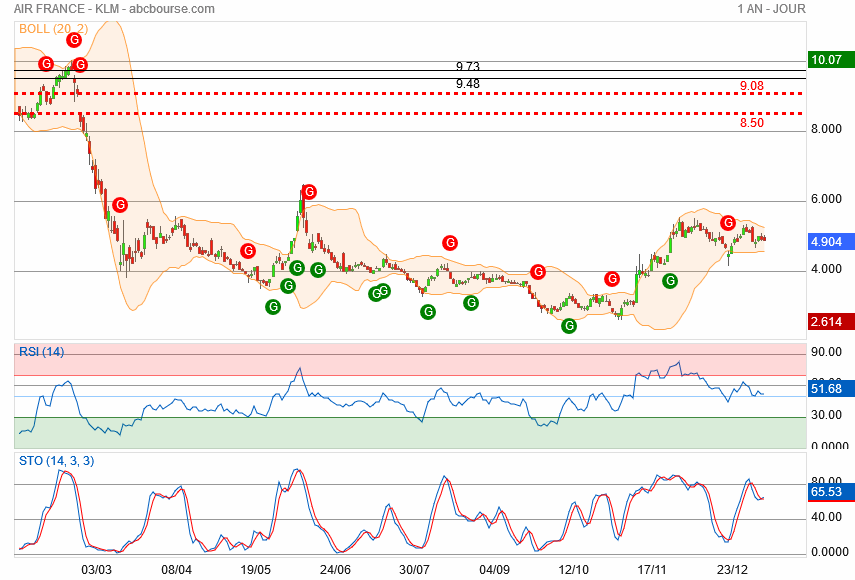Click the leftmost green G signal marker

tap(272, 307)
